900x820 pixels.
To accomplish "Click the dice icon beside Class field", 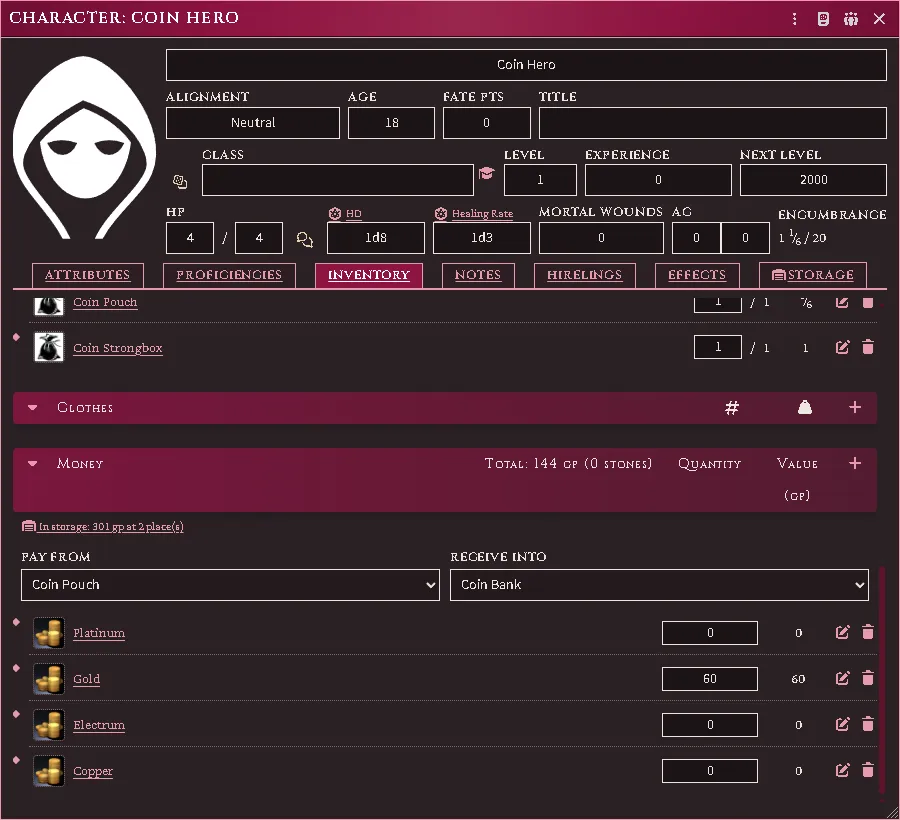I will (180, 181).
